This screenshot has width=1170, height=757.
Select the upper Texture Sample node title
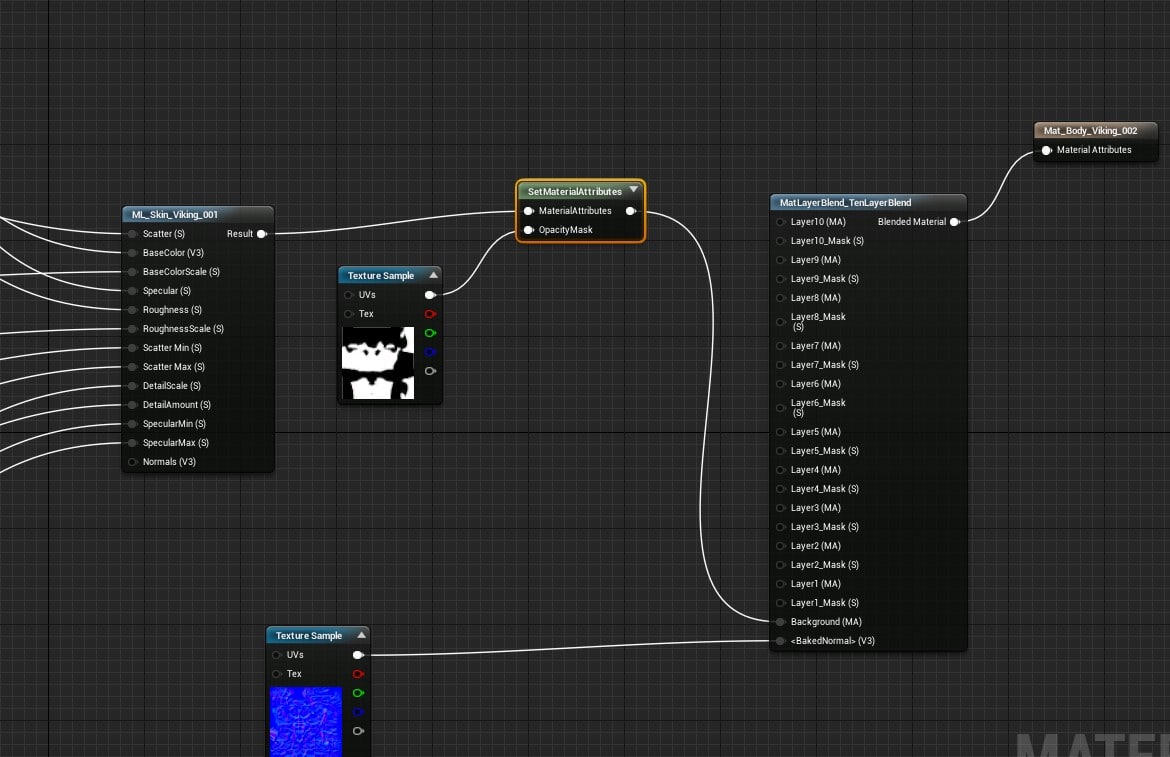(381, 275)
